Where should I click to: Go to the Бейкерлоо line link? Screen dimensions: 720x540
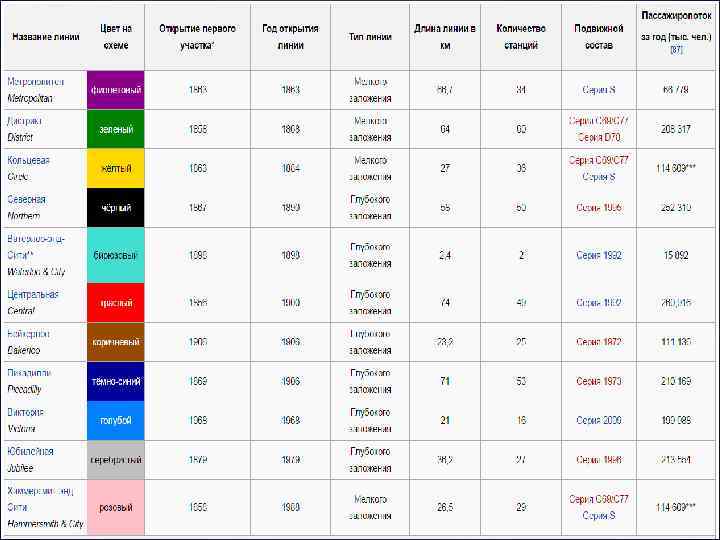pyautogui.click(x=28, y=334)
